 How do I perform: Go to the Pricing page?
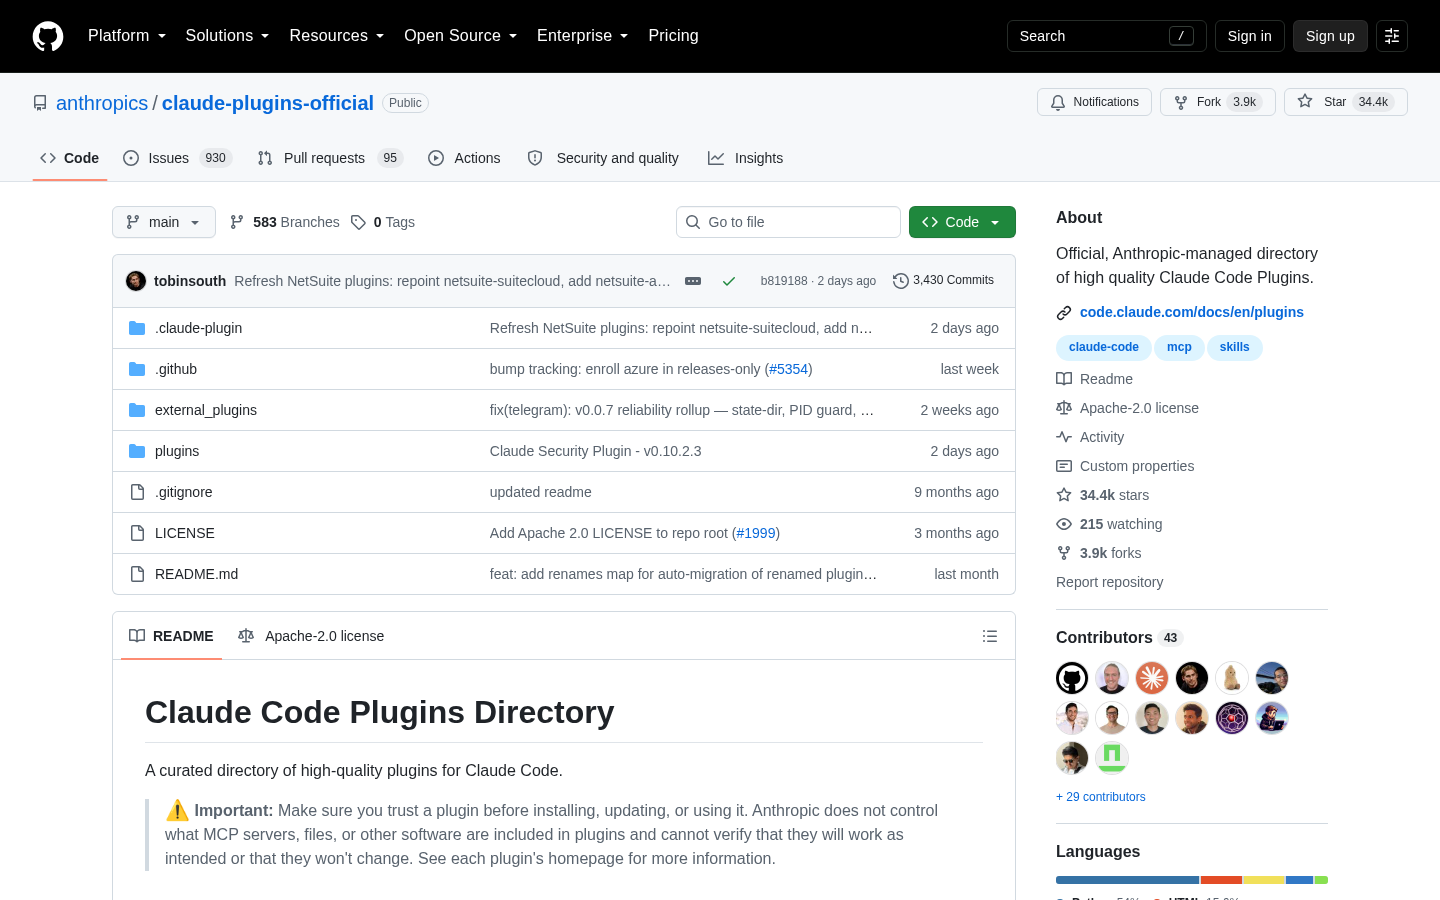[x=673, y=36]
